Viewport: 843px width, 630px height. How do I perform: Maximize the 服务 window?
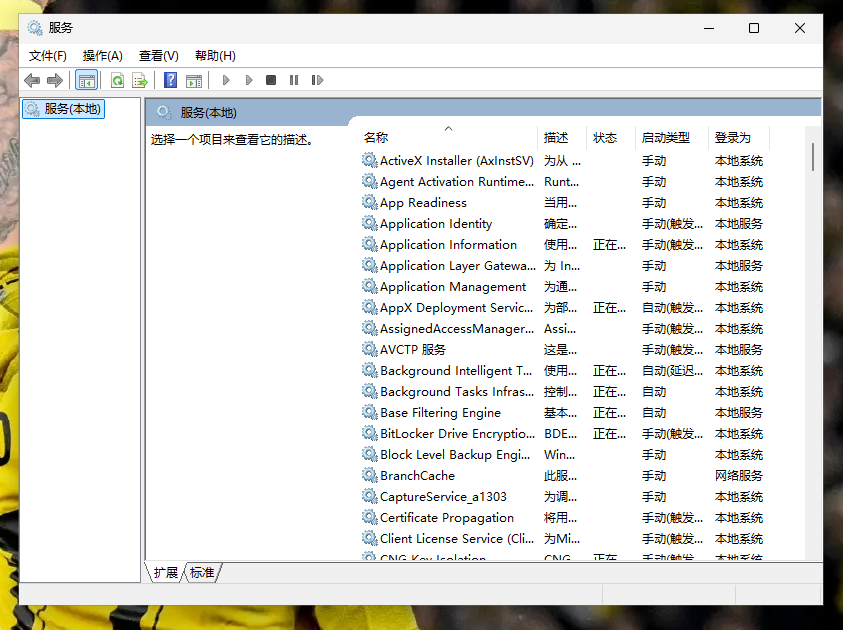(754, 28)
